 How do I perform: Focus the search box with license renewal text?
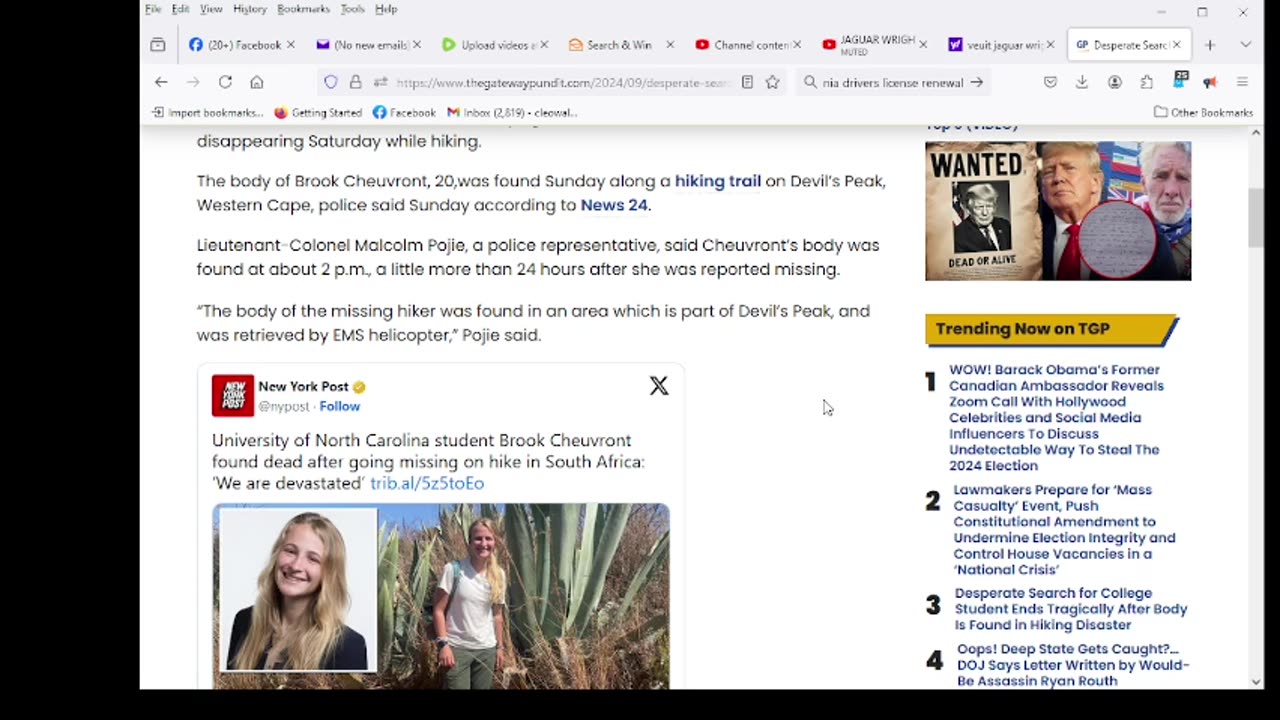click(892, 83)
